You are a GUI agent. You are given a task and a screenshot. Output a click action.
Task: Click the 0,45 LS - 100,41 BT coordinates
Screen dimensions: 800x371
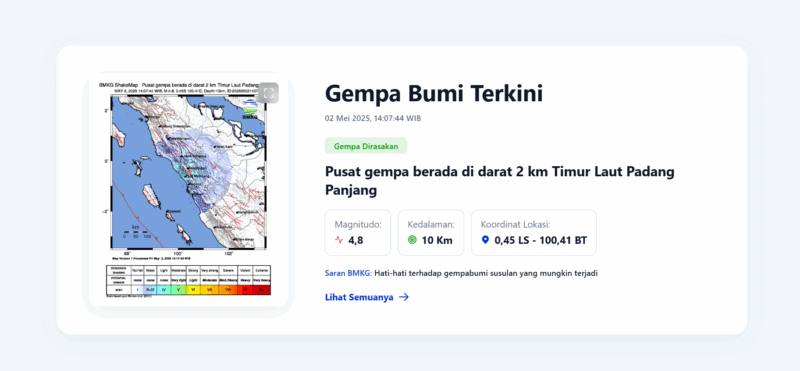point(541,240)
